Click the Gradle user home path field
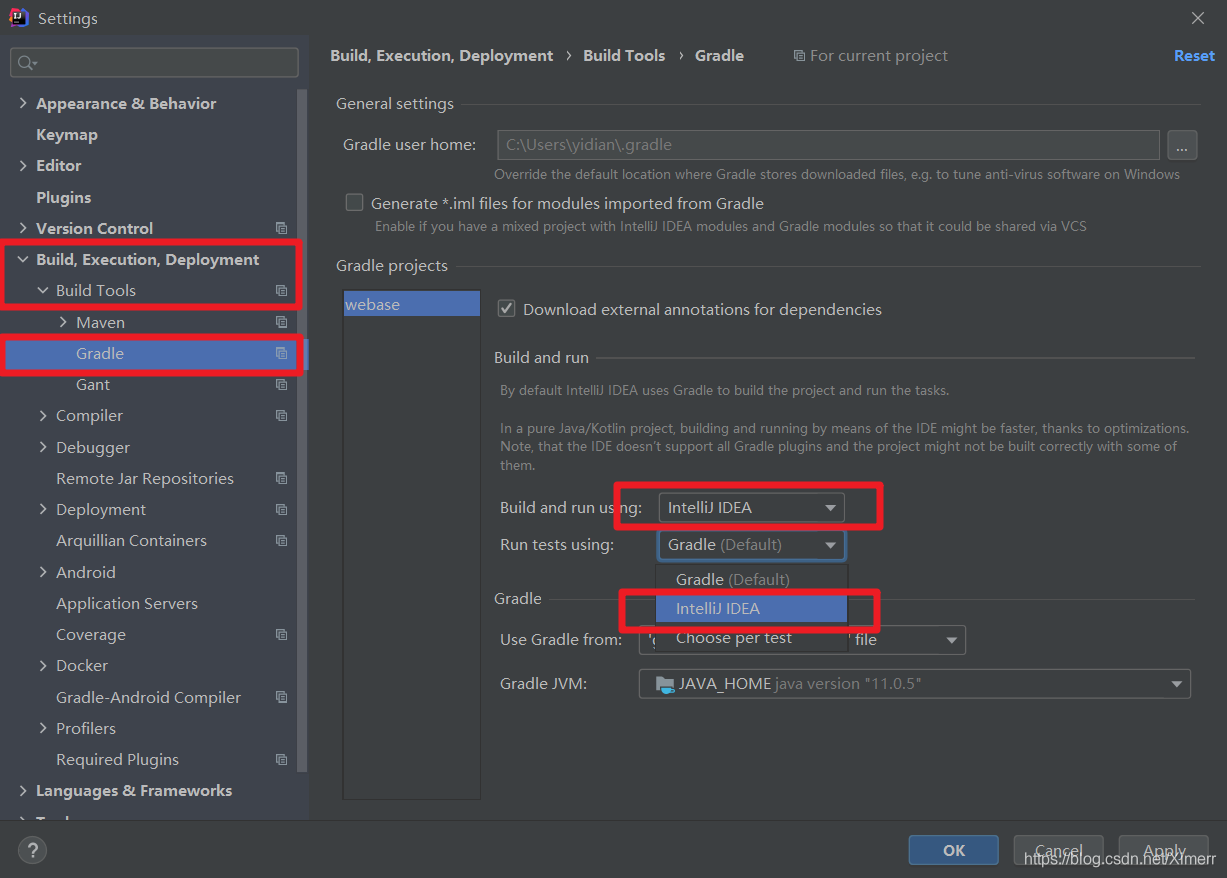Screen dimensions: 1227x878 point(828,145)
